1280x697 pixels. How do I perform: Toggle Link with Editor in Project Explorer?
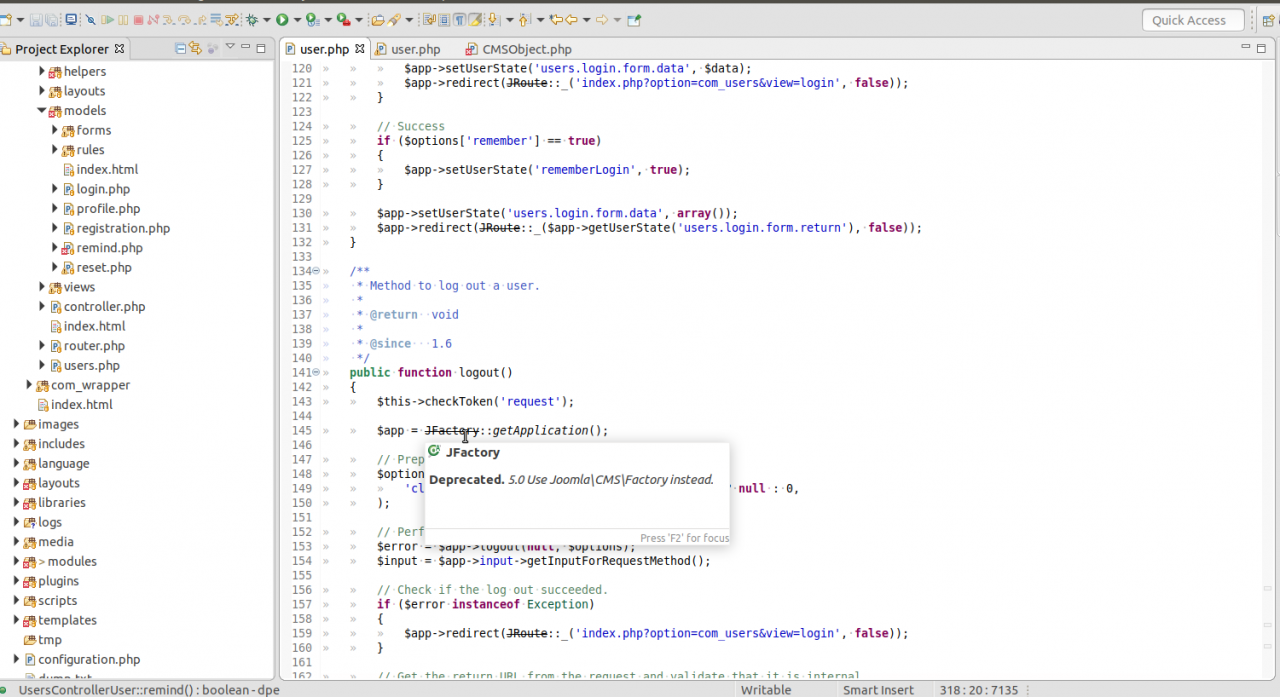pos(196,48)
